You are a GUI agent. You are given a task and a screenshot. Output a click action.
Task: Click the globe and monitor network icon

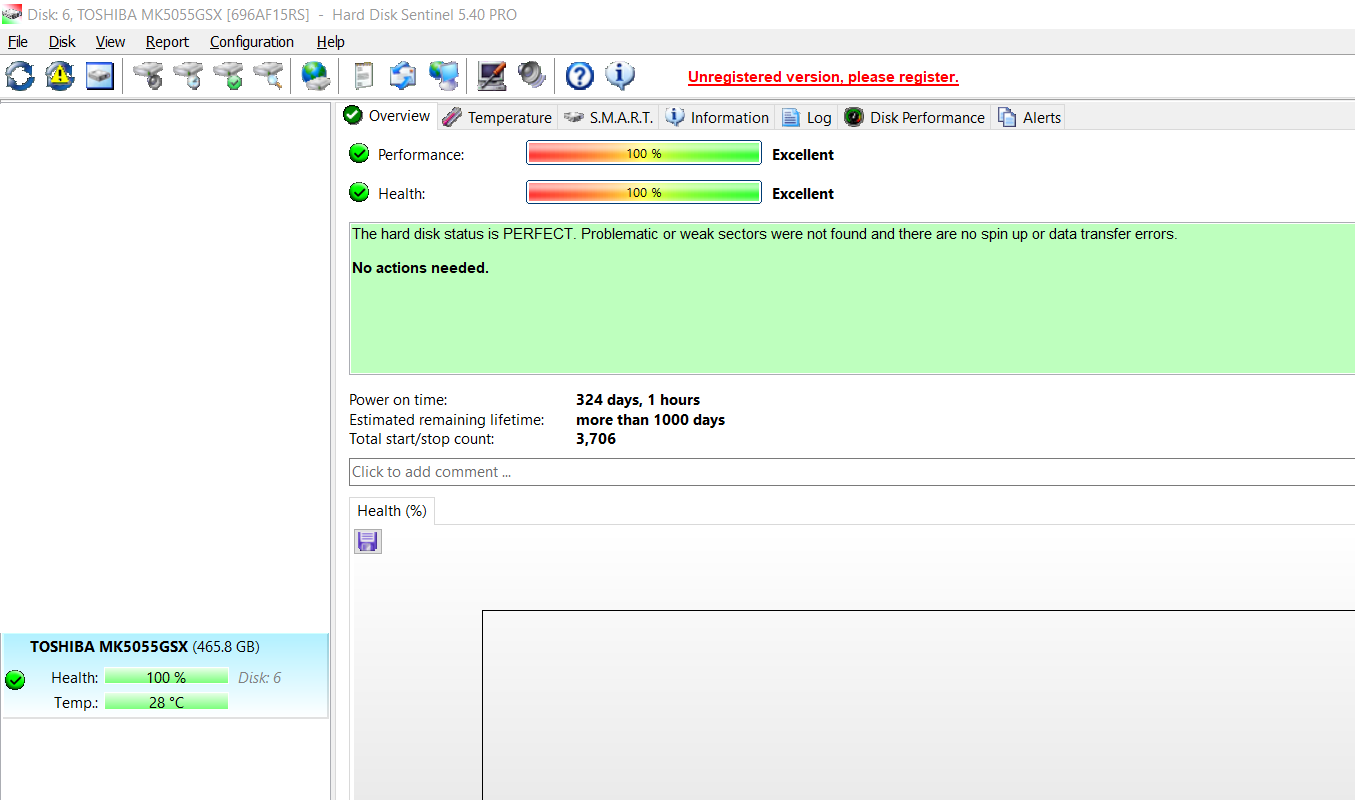tap(443, 76)
